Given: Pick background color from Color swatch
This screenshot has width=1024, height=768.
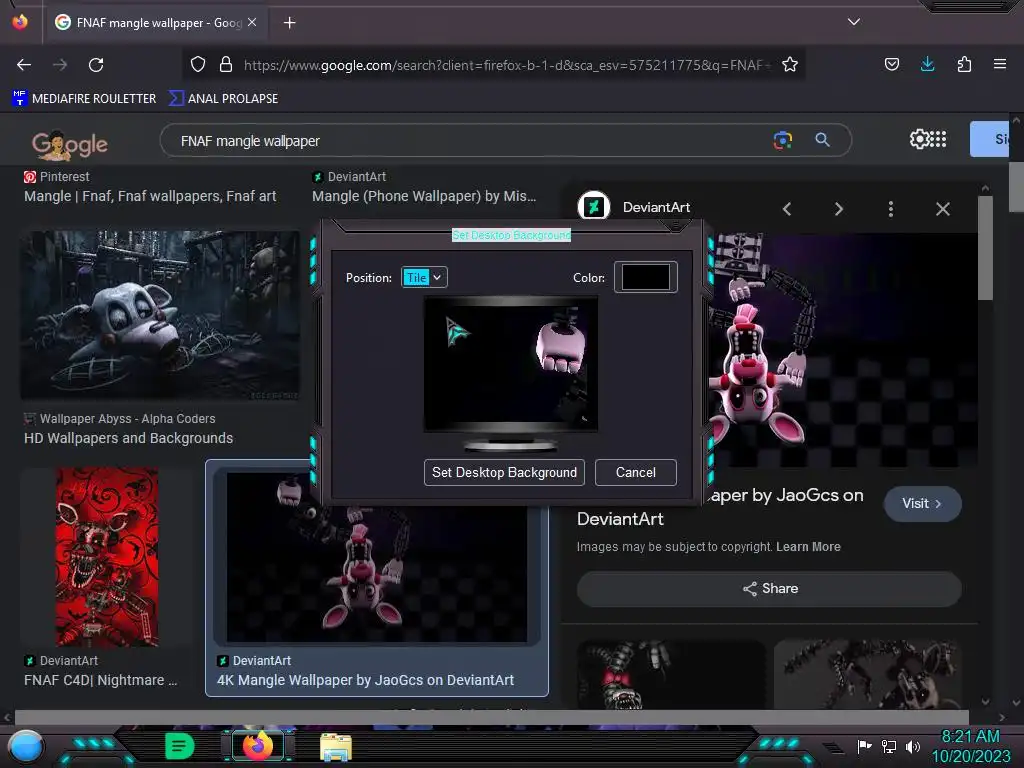Looking at the screenshot, I should click(645, 277).
